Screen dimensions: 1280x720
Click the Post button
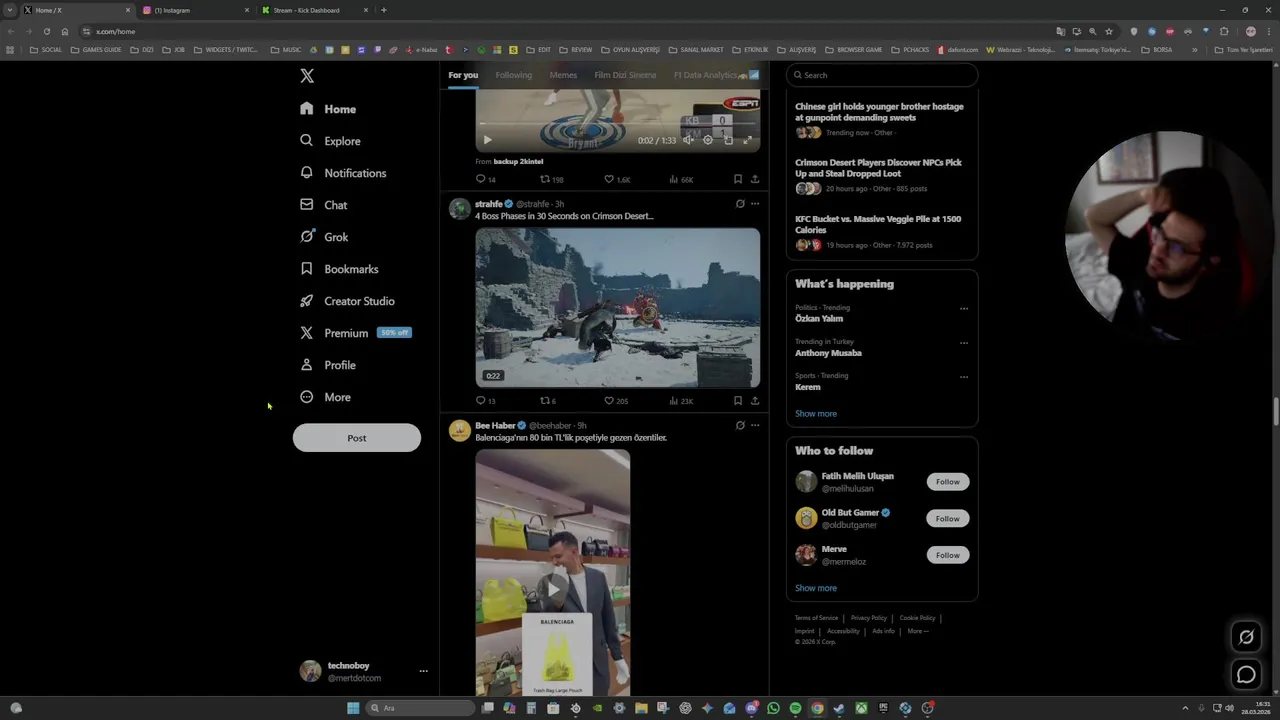coord(357,438)
